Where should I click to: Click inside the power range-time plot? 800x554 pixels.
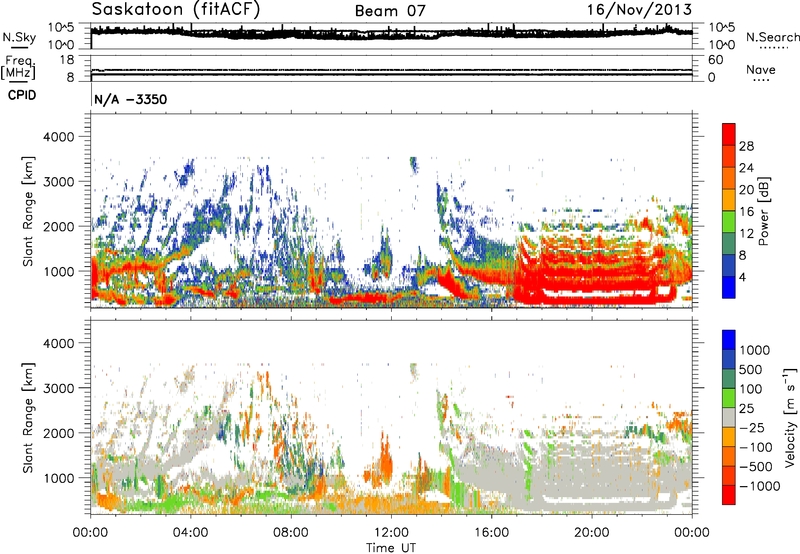point(391,211)
